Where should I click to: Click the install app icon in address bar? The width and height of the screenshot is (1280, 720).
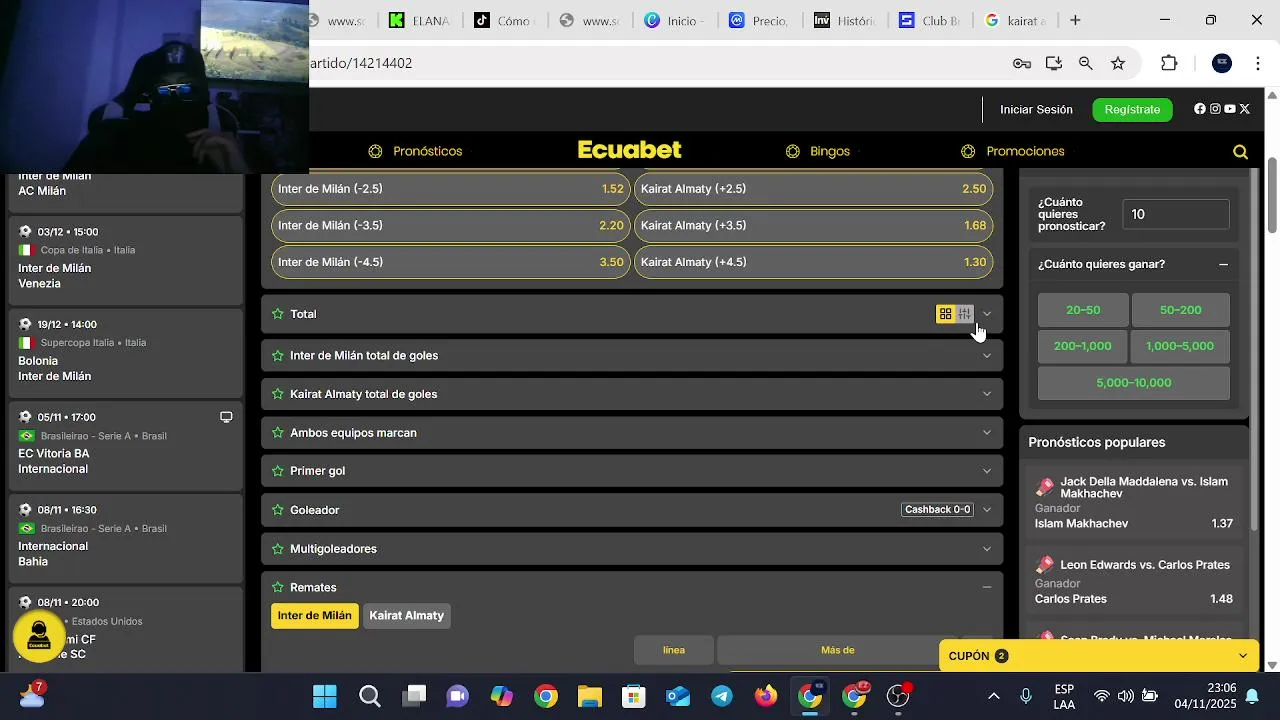pyautogui.click(x=1054, y=63)
